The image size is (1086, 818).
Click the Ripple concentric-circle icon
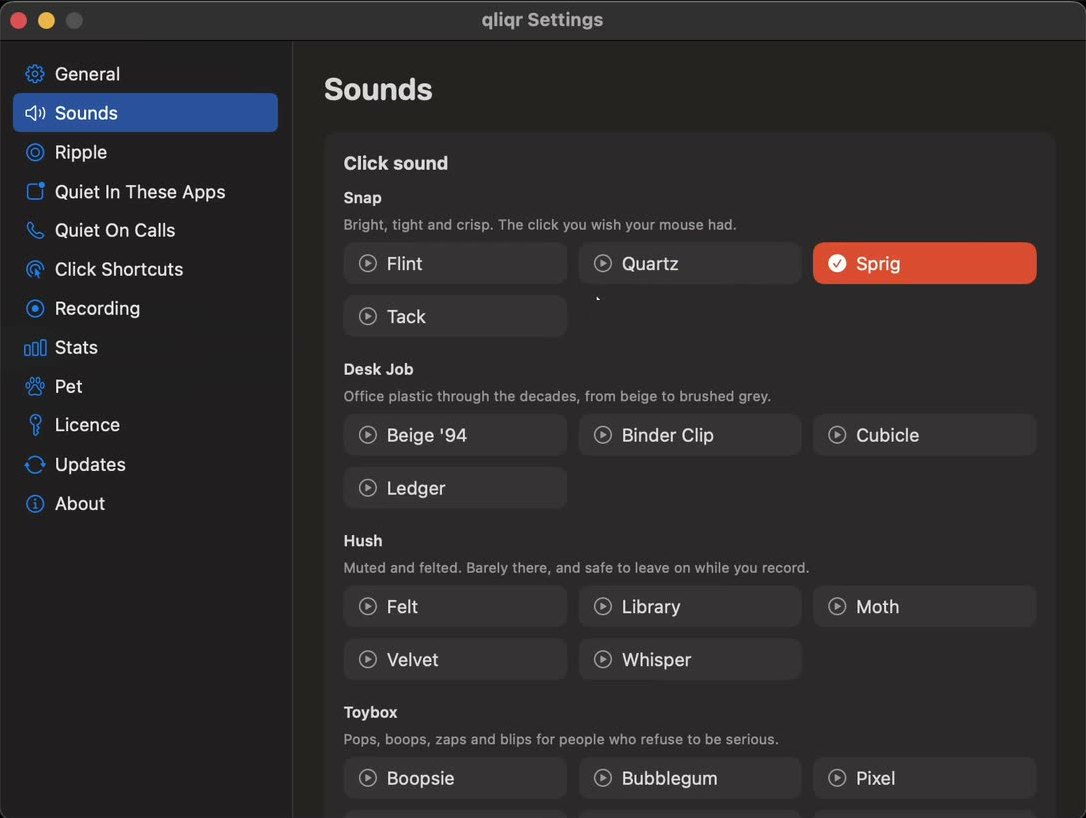(35, 152)
